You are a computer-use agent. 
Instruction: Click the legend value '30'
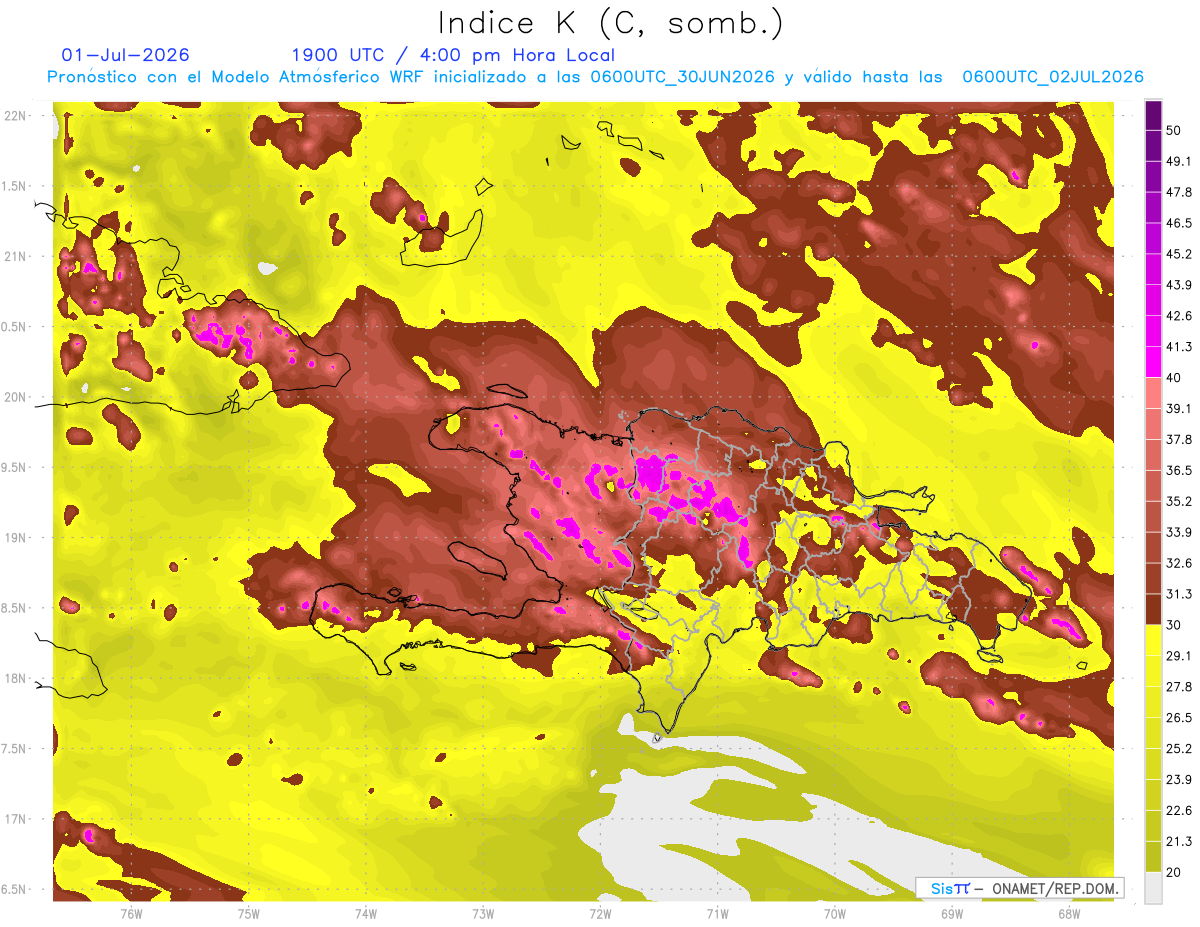pyautogui.click(x=1175, y=625)
